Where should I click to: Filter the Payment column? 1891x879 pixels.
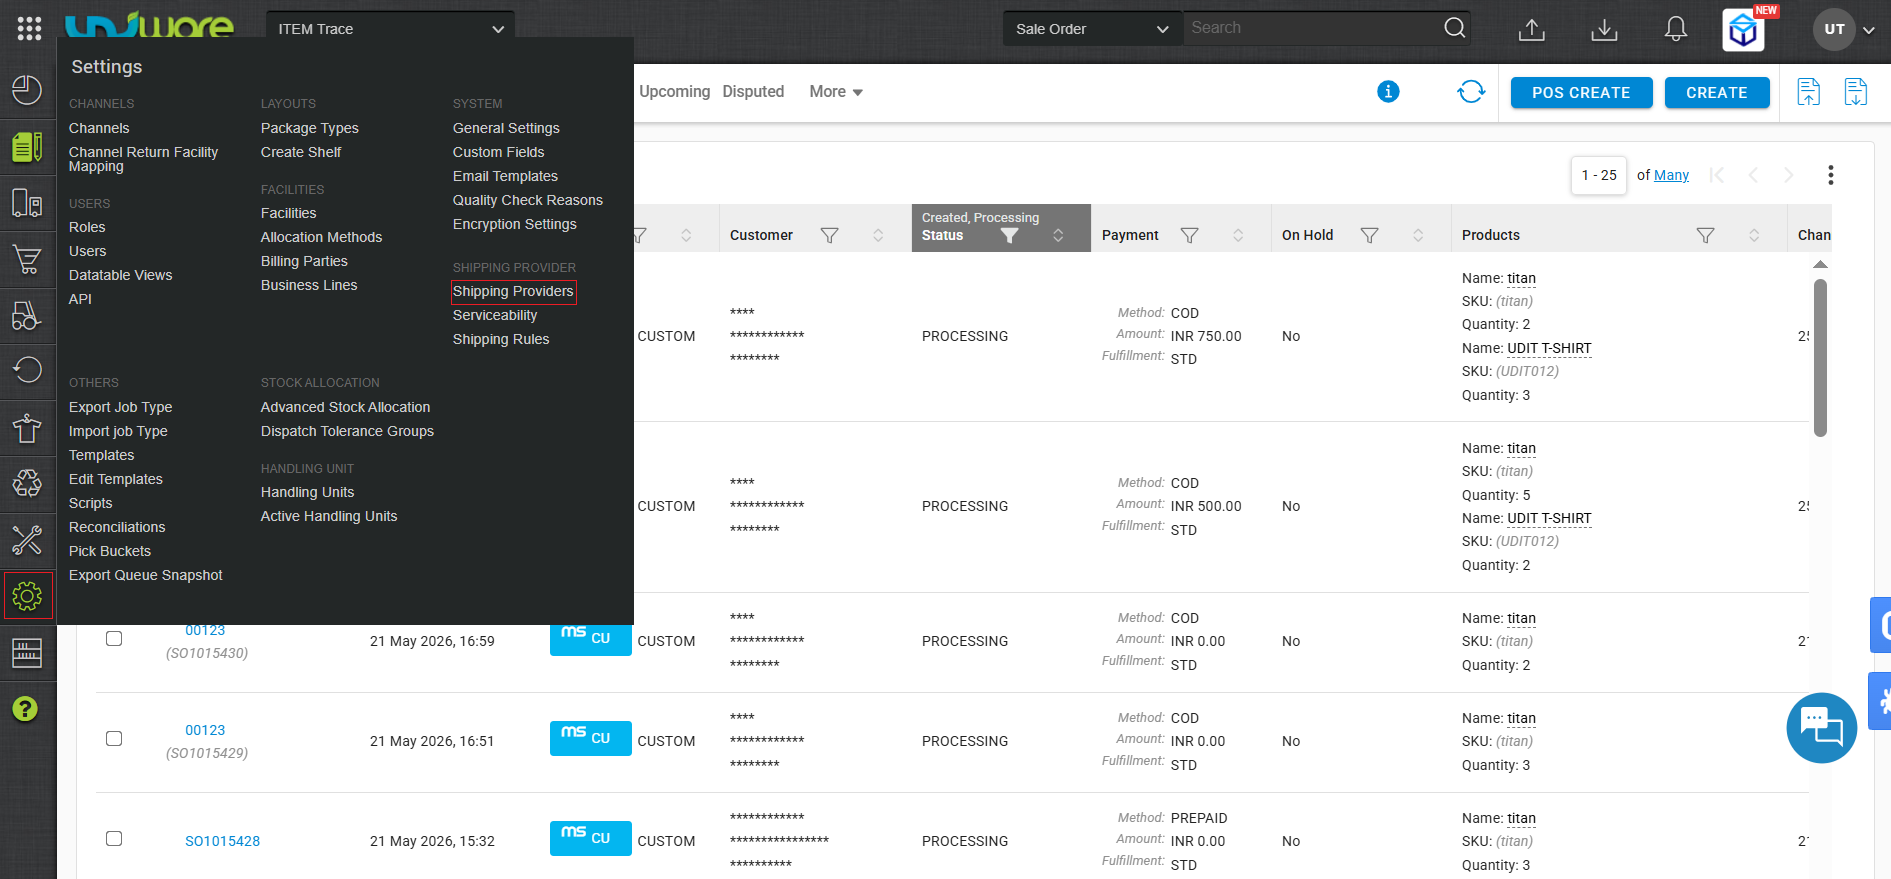(1189, 235)
